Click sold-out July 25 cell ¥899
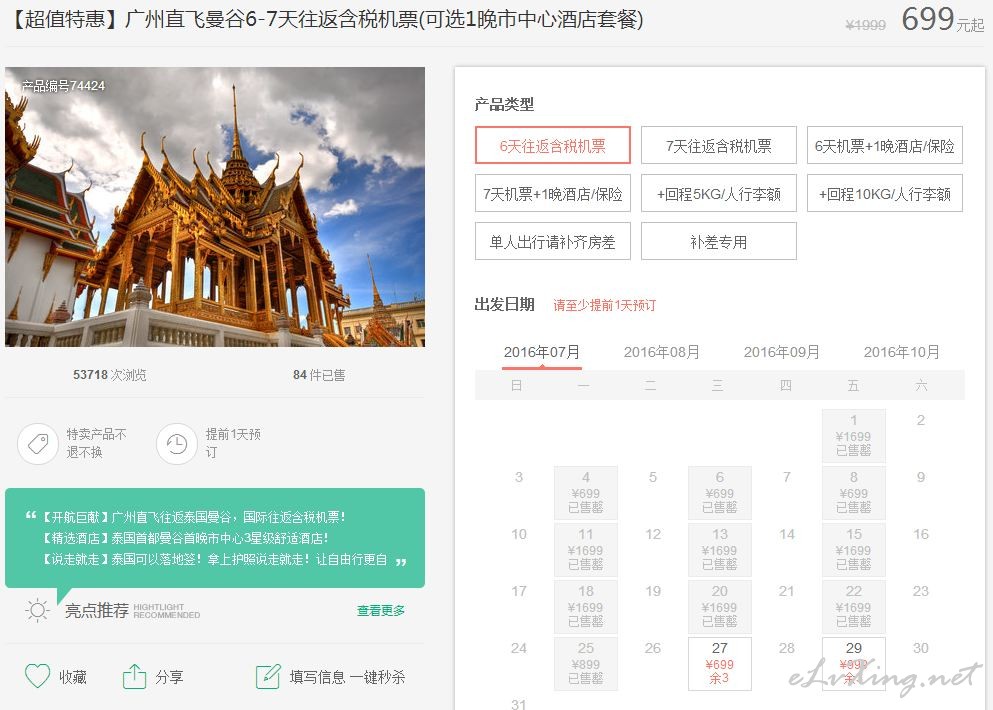993x710 pixels. pos(586,663)
